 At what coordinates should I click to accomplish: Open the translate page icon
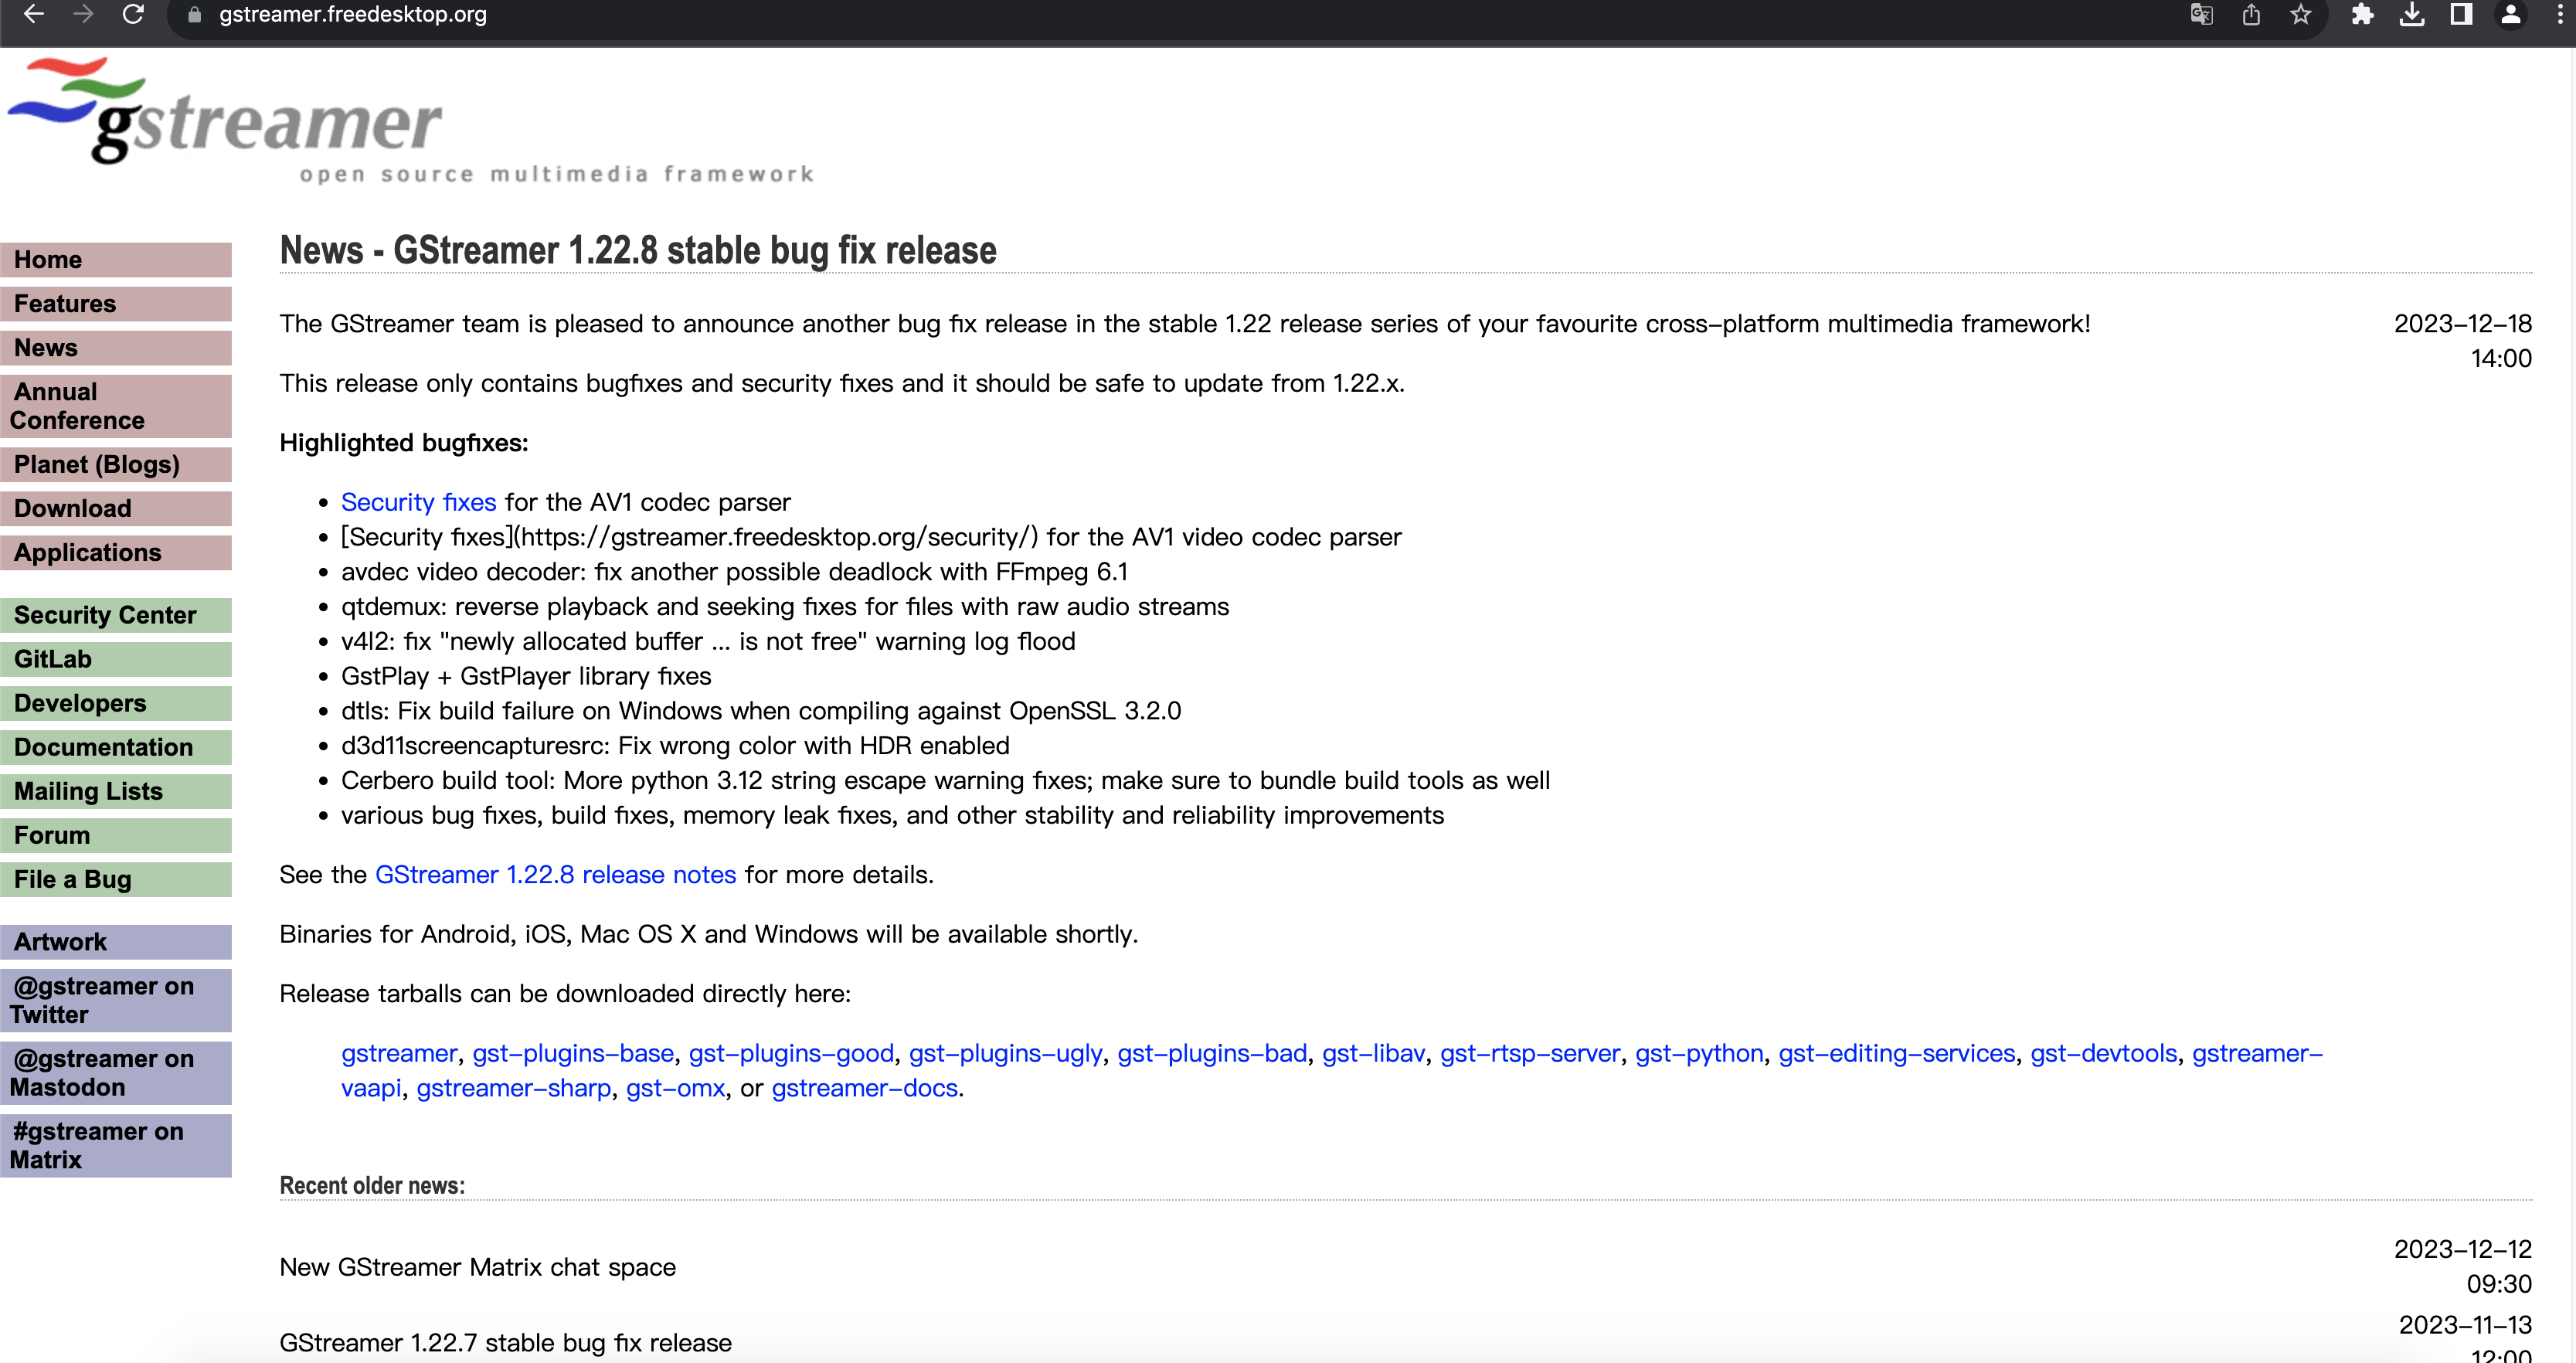pos(2201,14)
